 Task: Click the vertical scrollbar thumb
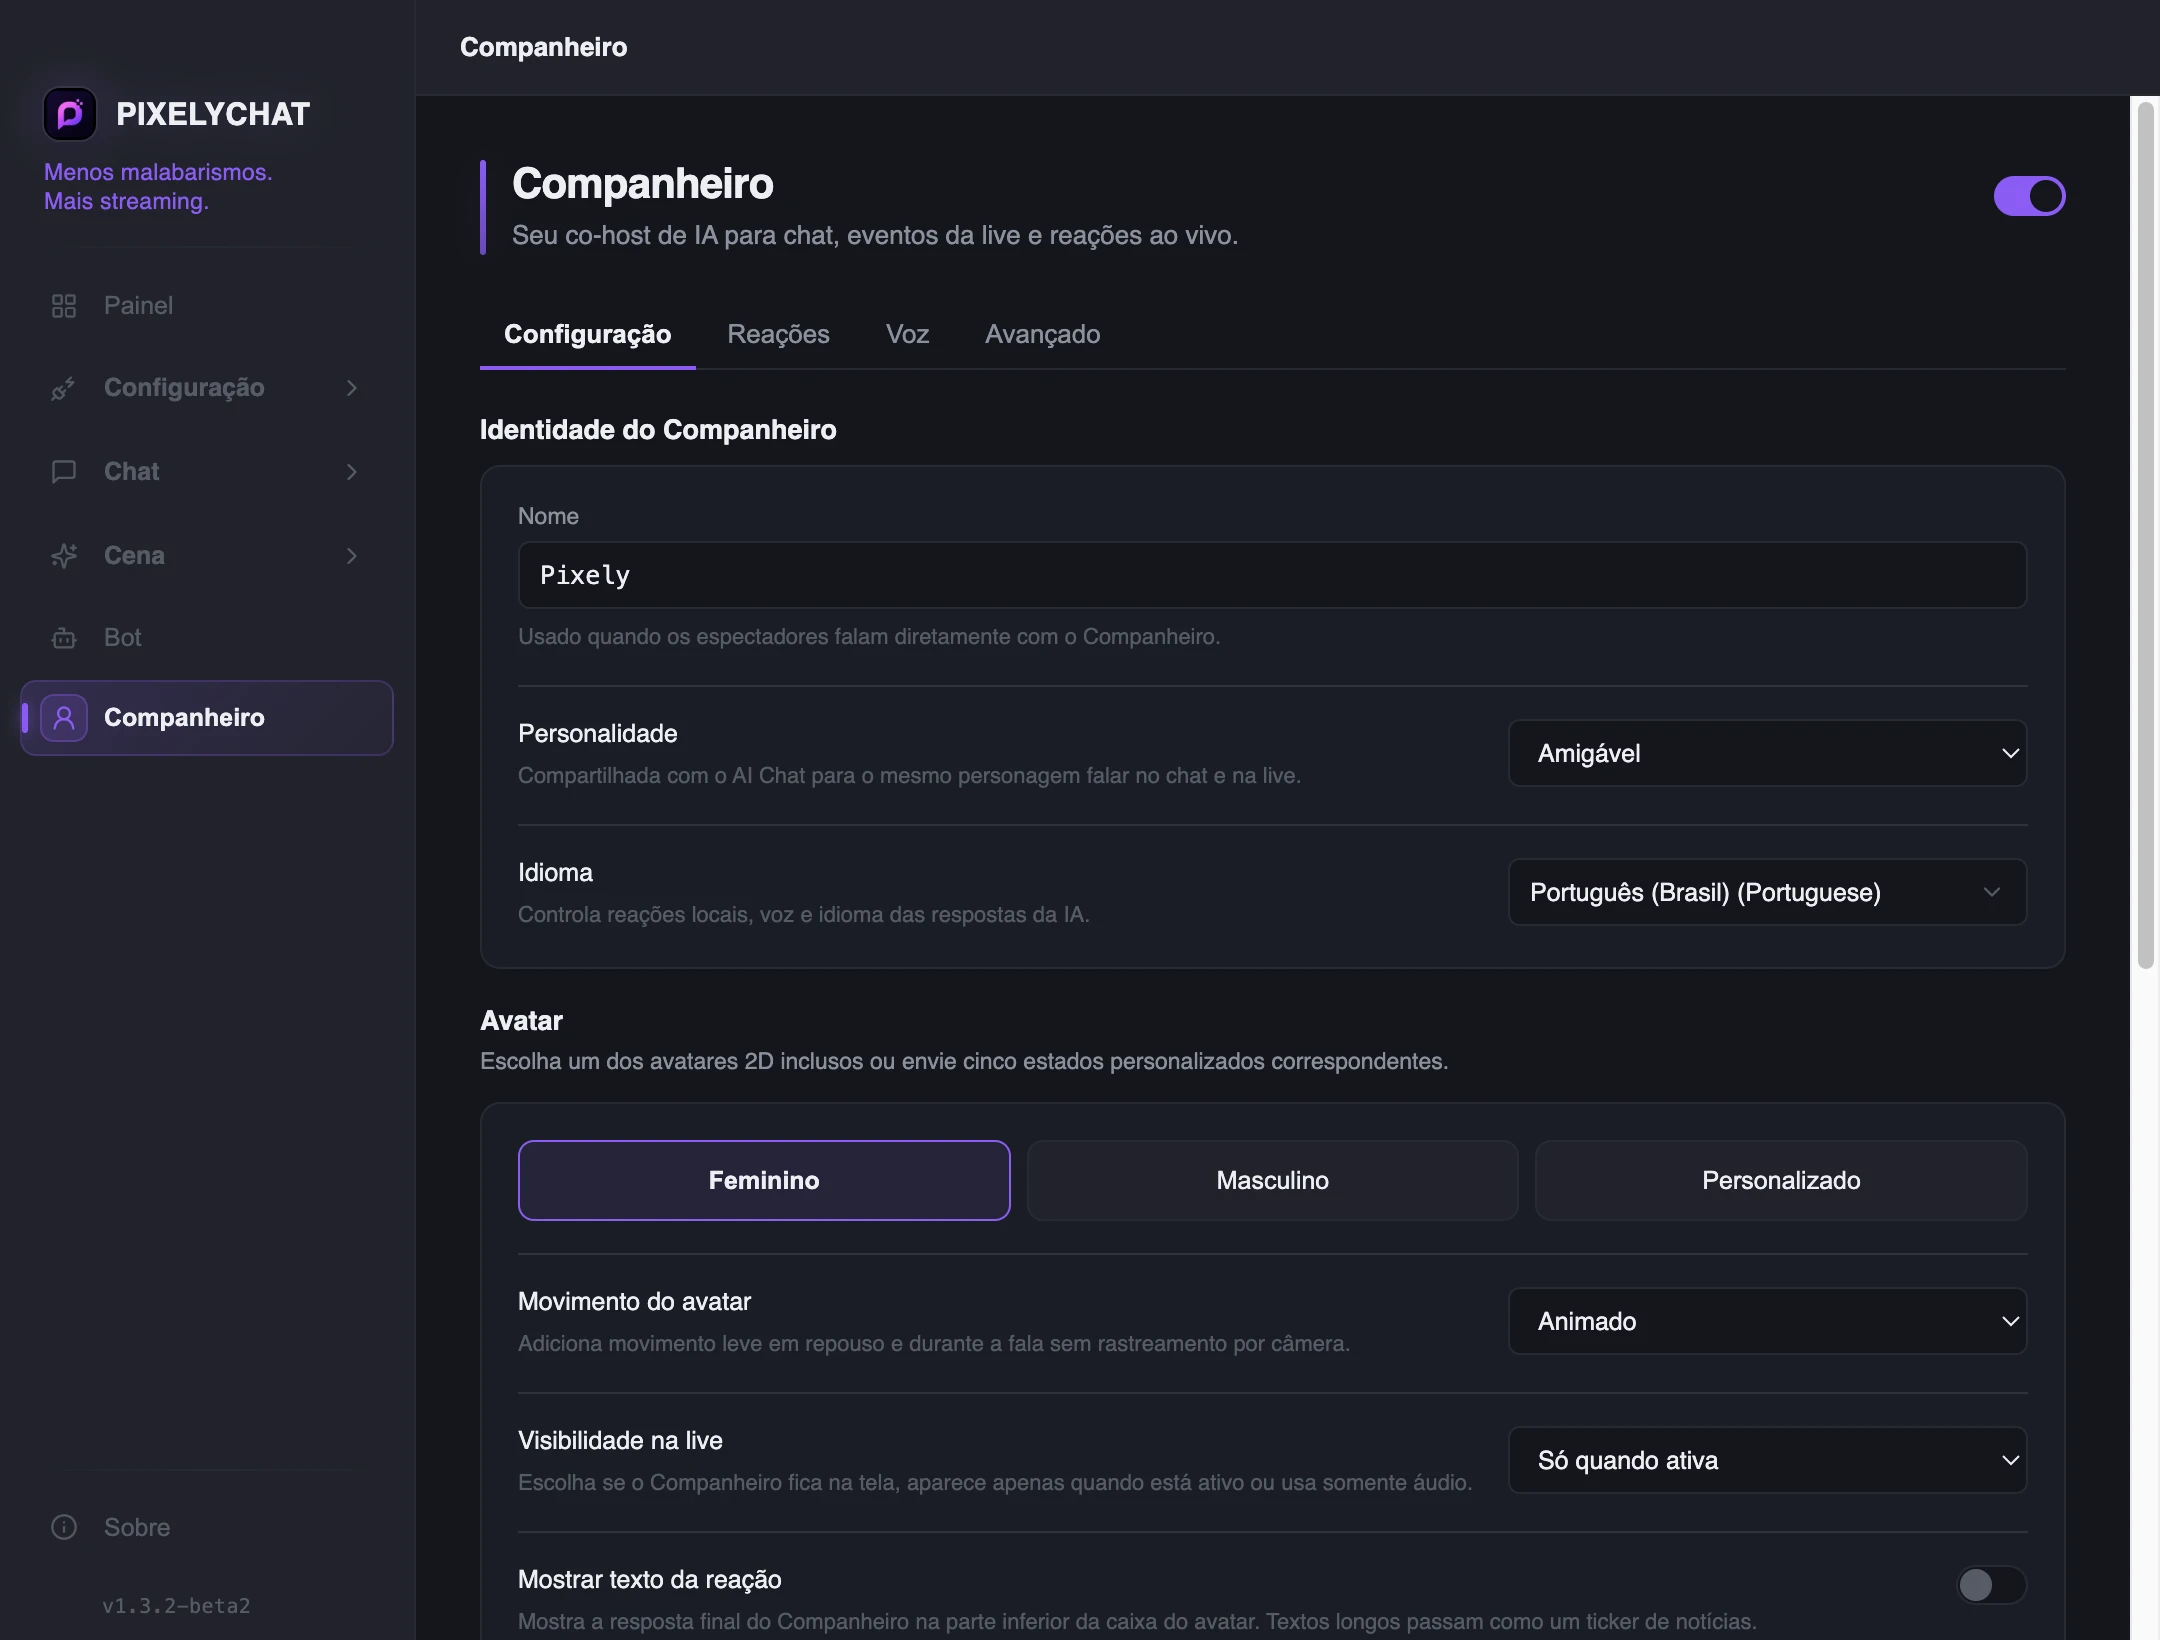[2146, 535]
